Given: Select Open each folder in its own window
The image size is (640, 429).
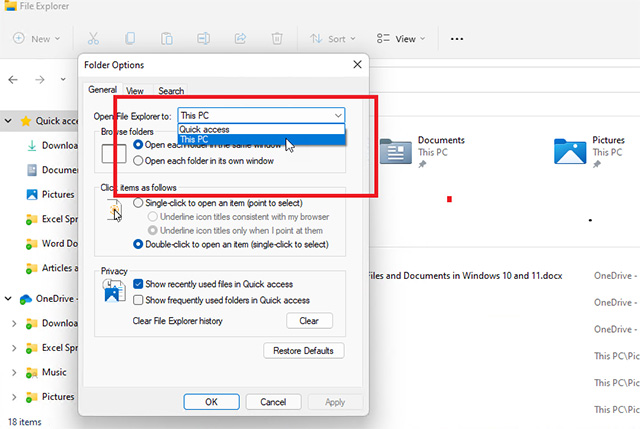Looking at the screenshot, I should (139, 160).
